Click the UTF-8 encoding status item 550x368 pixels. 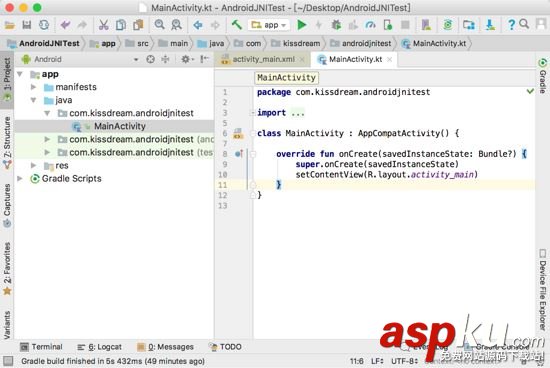[x=404, y=361]
